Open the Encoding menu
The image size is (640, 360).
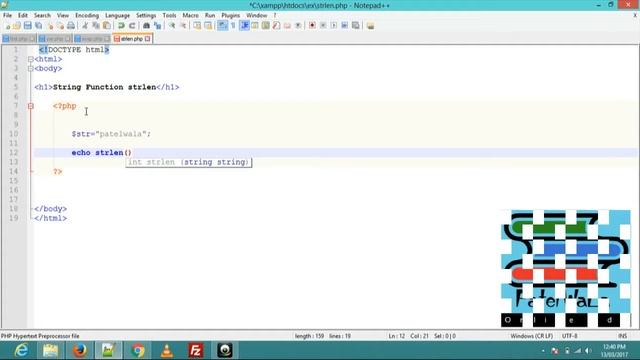pos(87,15)
